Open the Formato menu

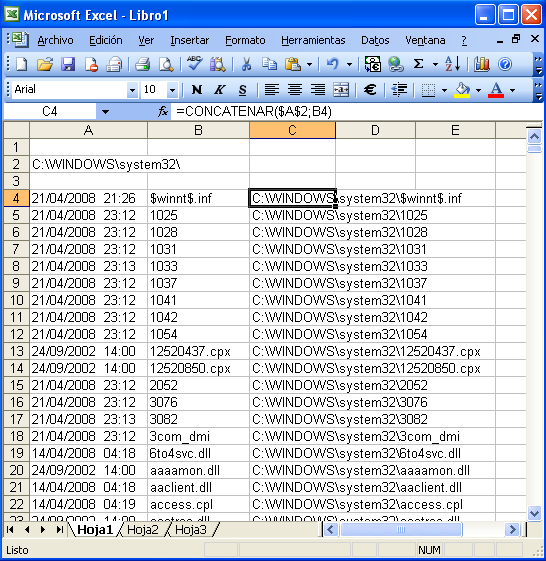245,40
